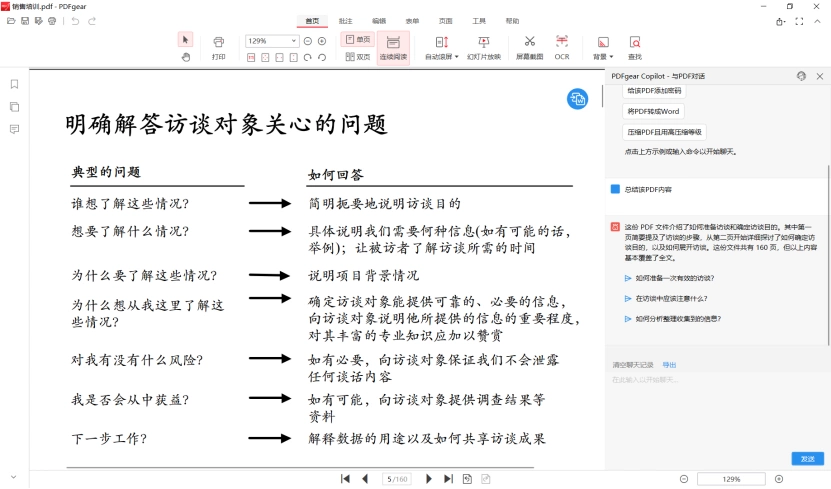Switch to the 页面 (Page) tab
Viewport: 831px width, 489px height.
pyautogui.click(x=446, y=21)
